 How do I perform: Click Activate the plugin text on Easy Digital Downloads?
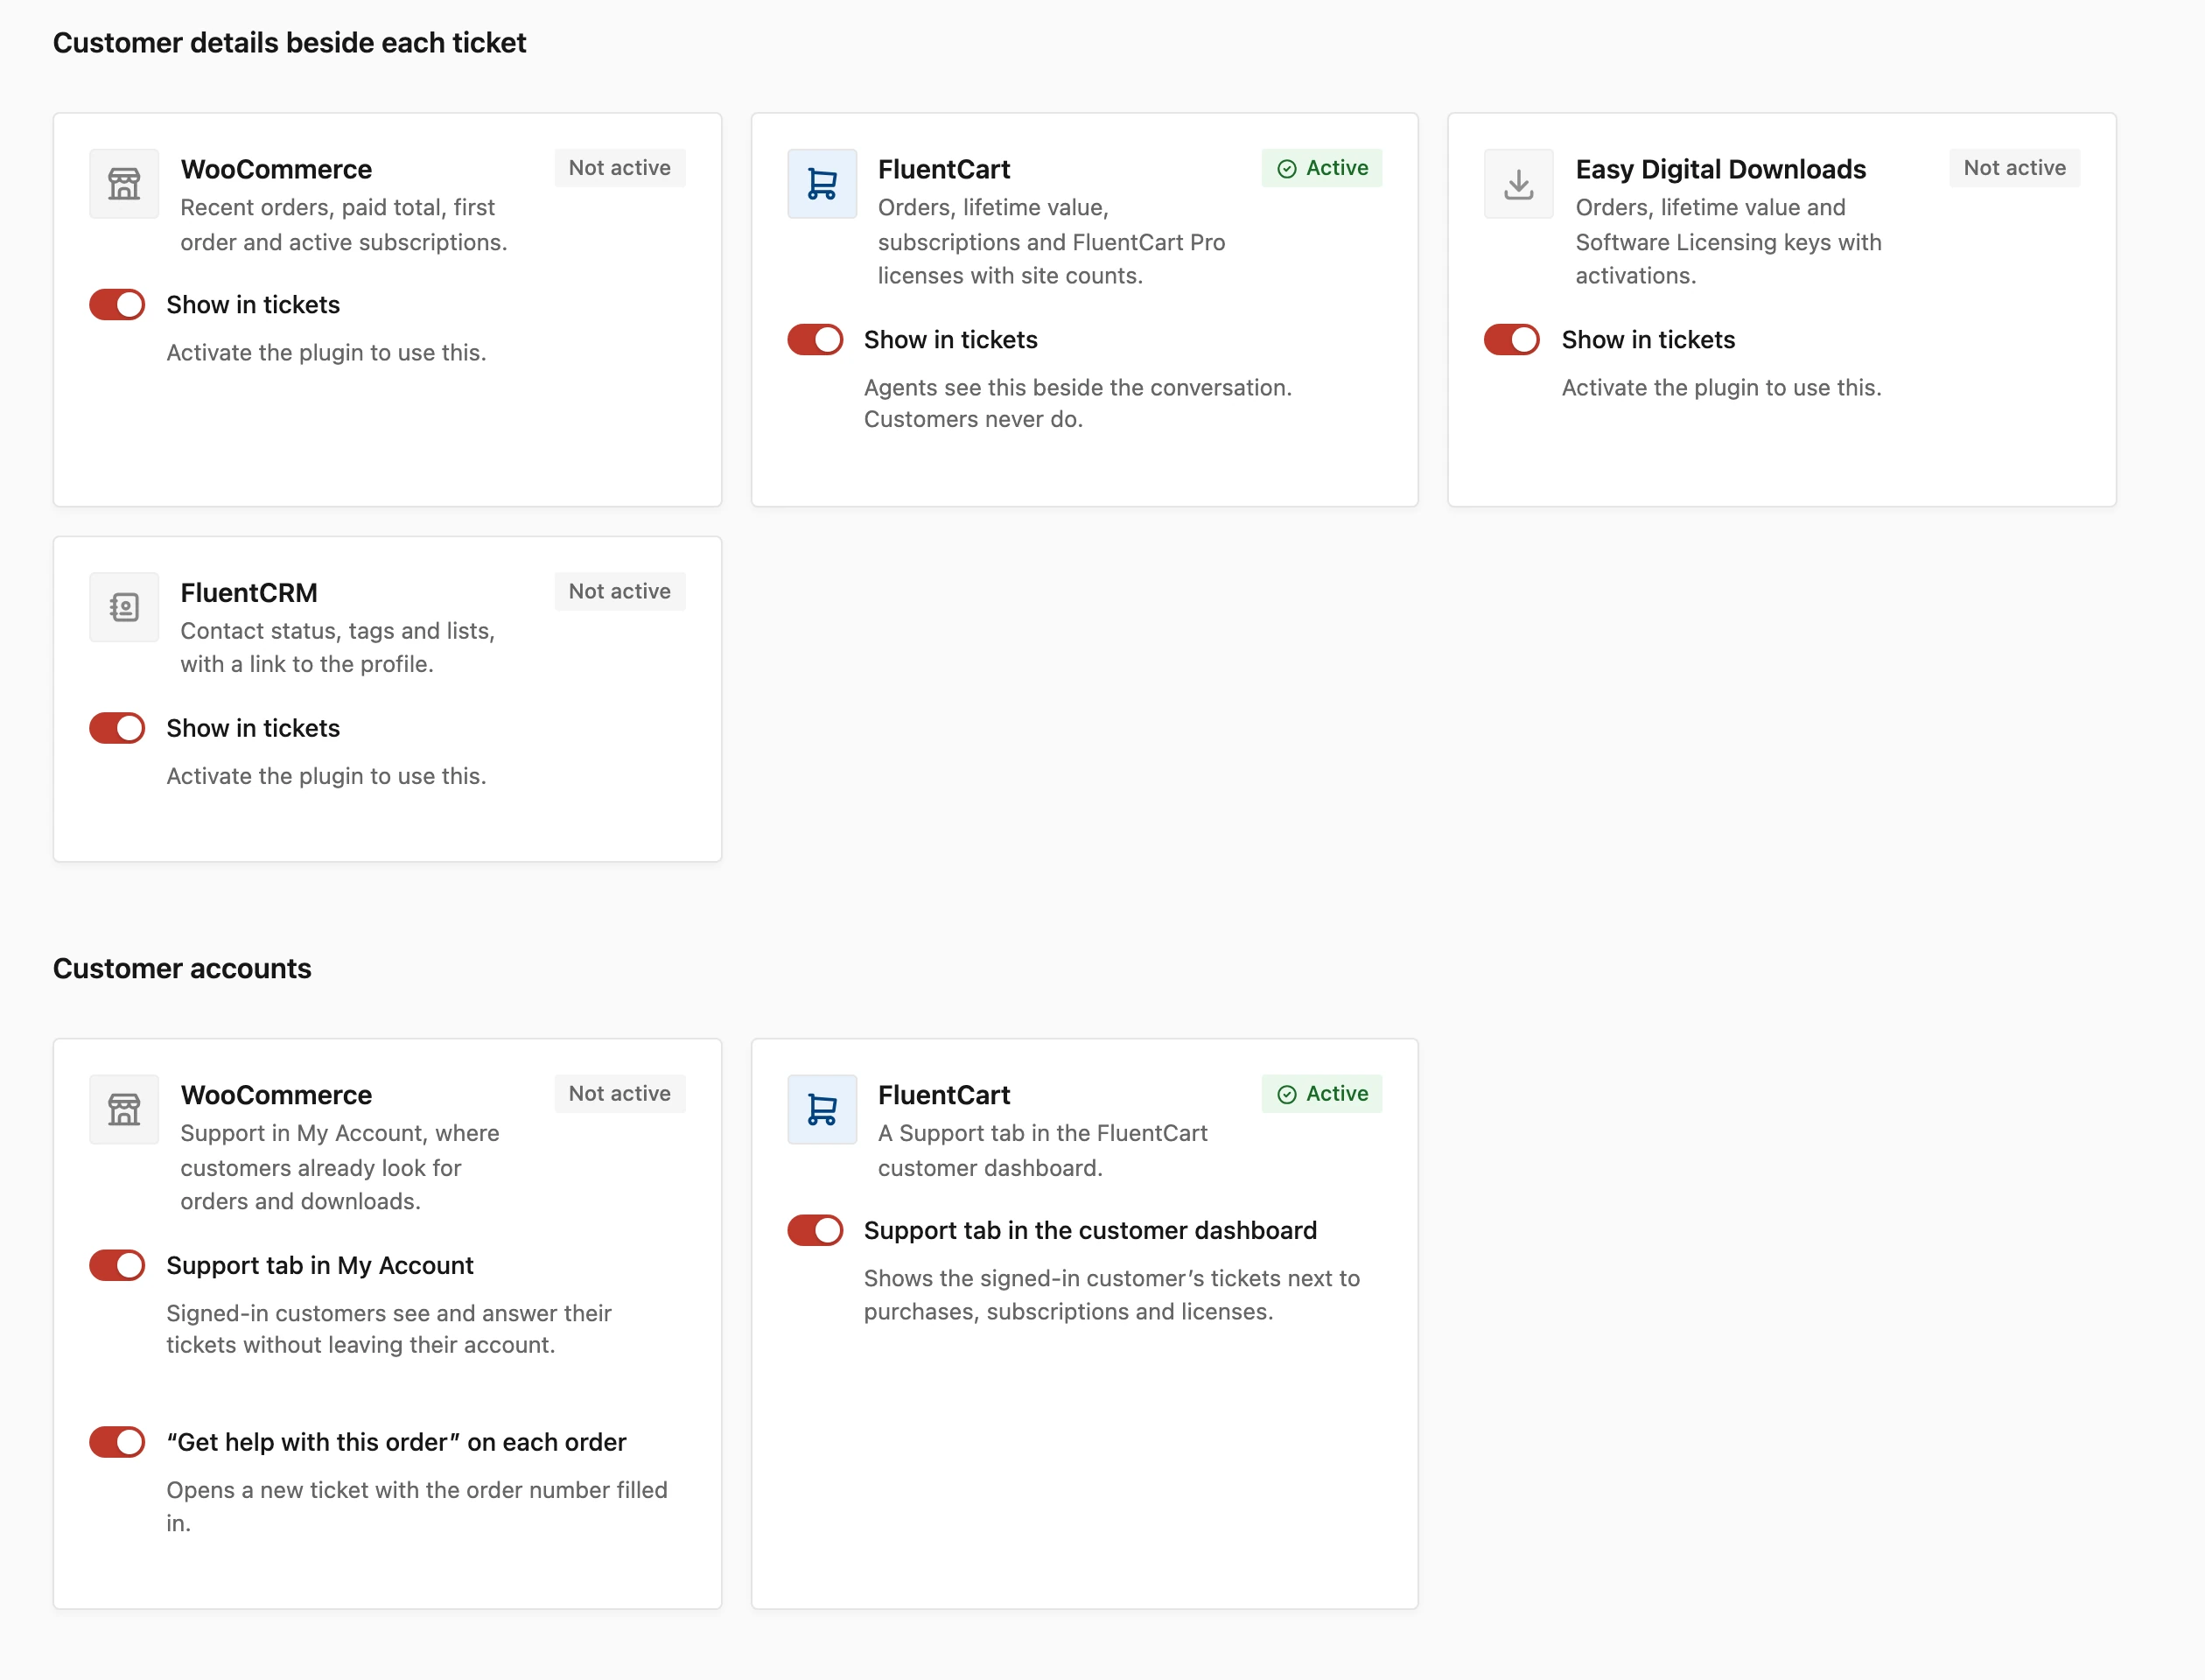(x=1722, y=388)
